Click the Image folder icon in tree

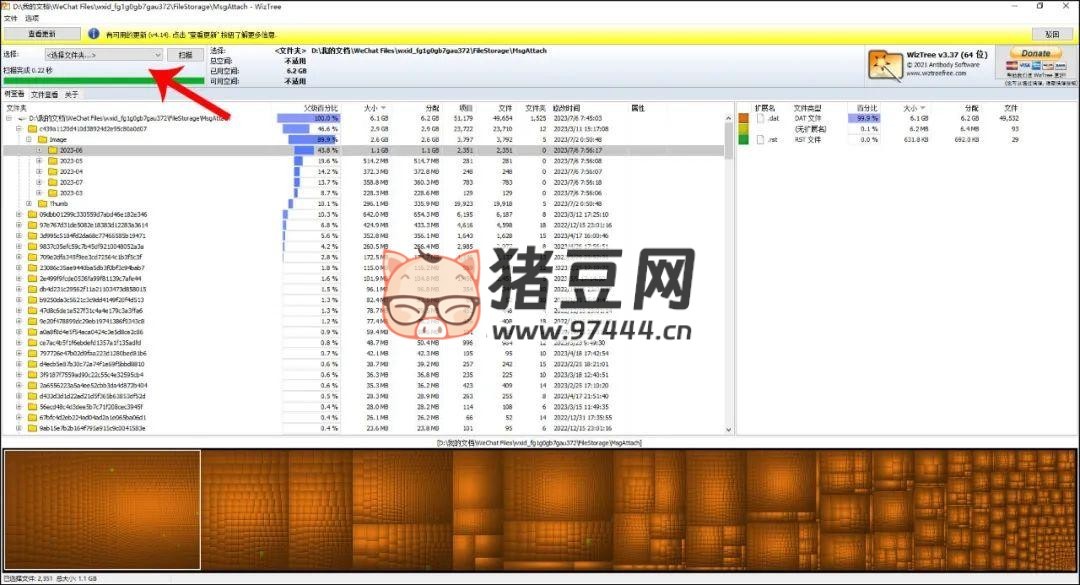pos(40,139)
